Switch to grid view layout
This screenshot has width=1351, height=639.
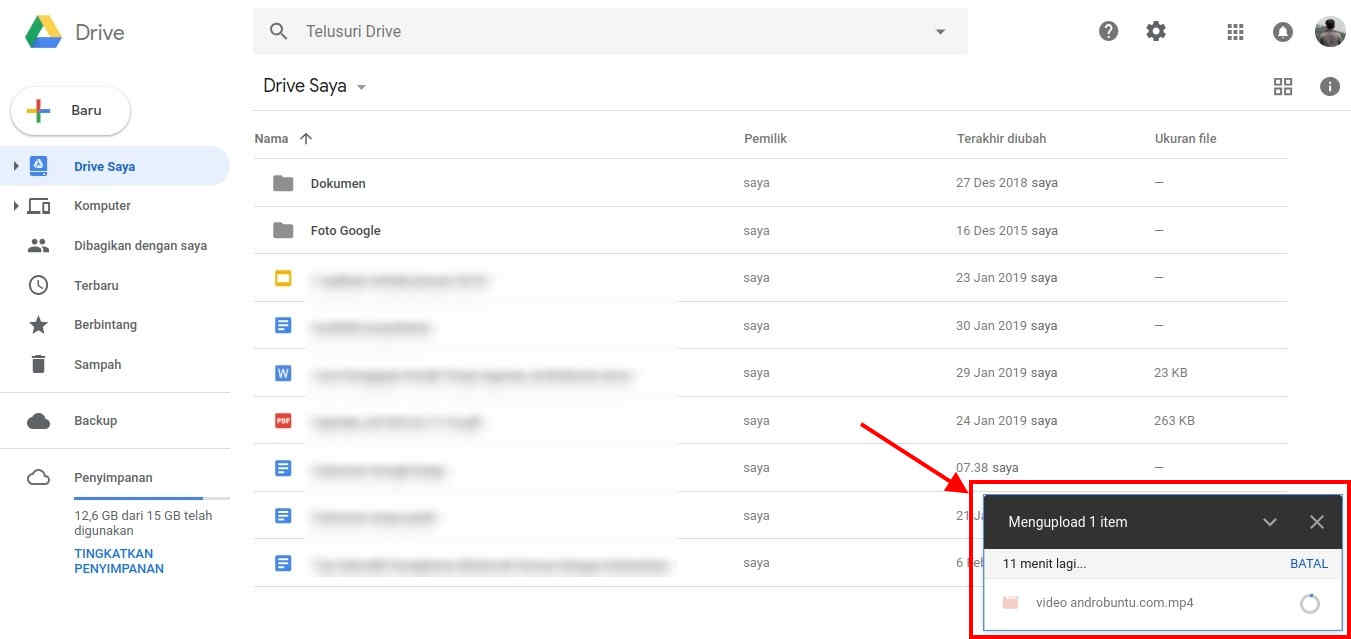[x=1283, y=87]
